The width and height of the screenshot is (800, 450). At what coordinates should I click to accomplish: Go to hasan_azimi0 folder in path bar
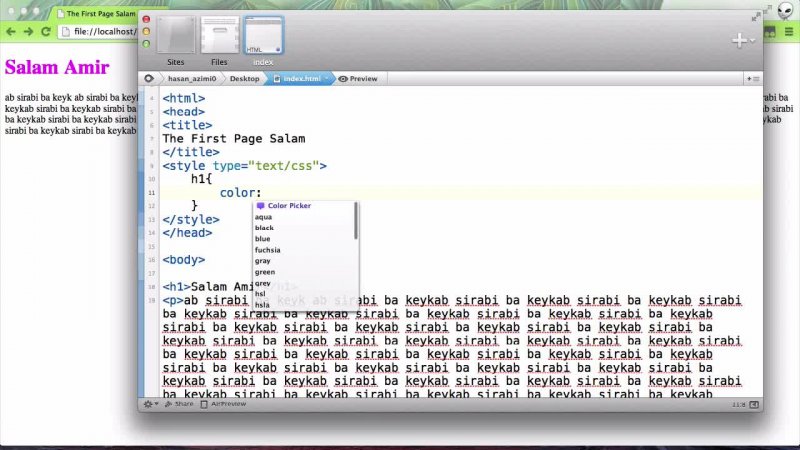[192, 78]
